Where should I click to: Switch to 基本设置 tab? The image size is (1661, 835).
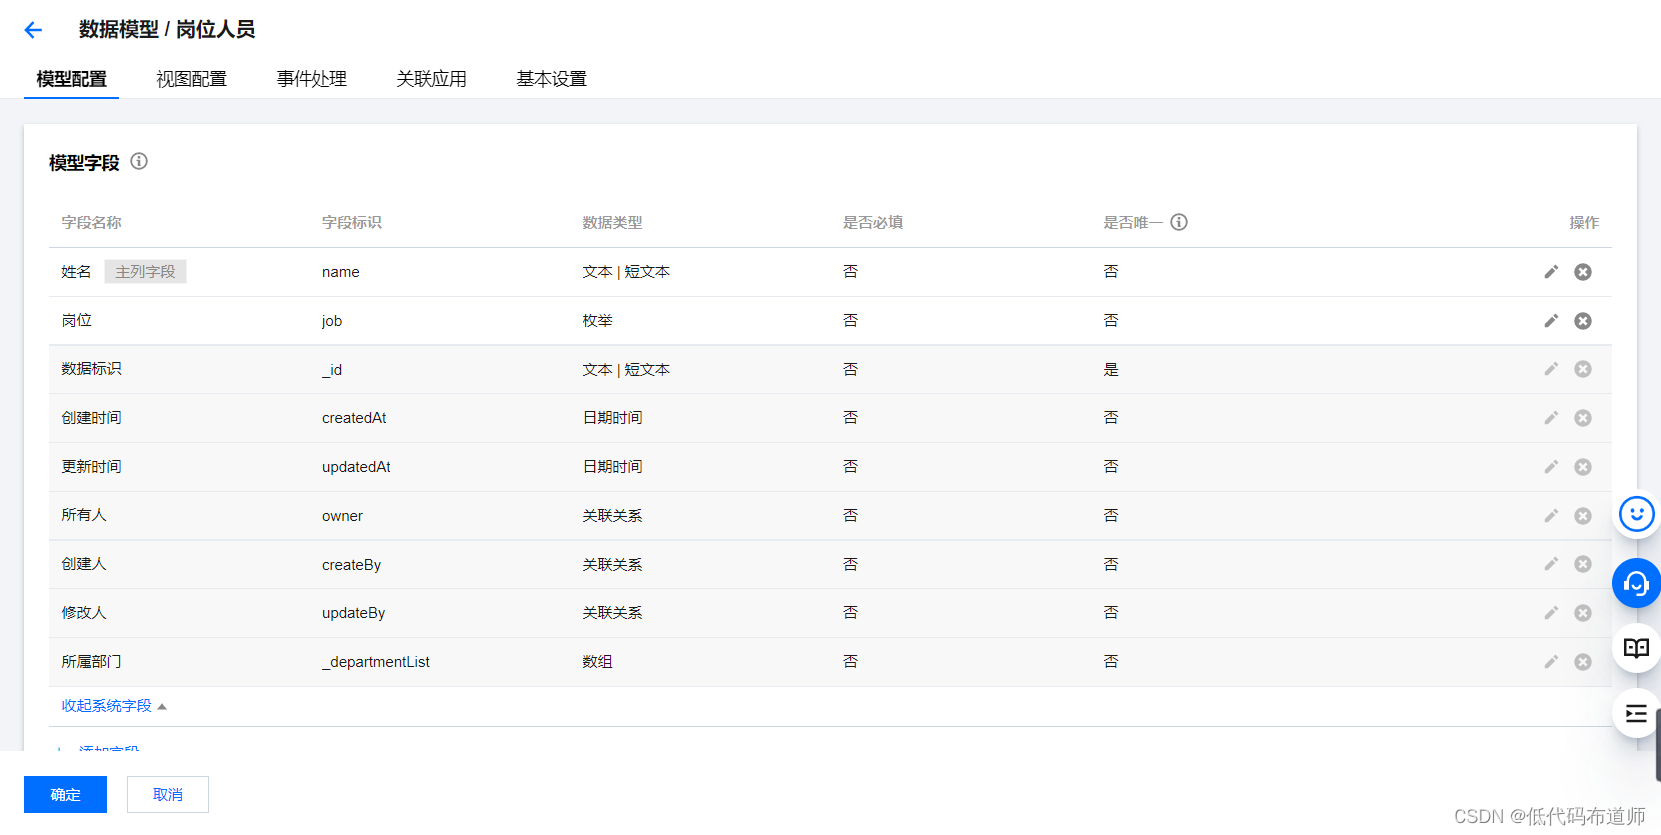coord(552,79)
